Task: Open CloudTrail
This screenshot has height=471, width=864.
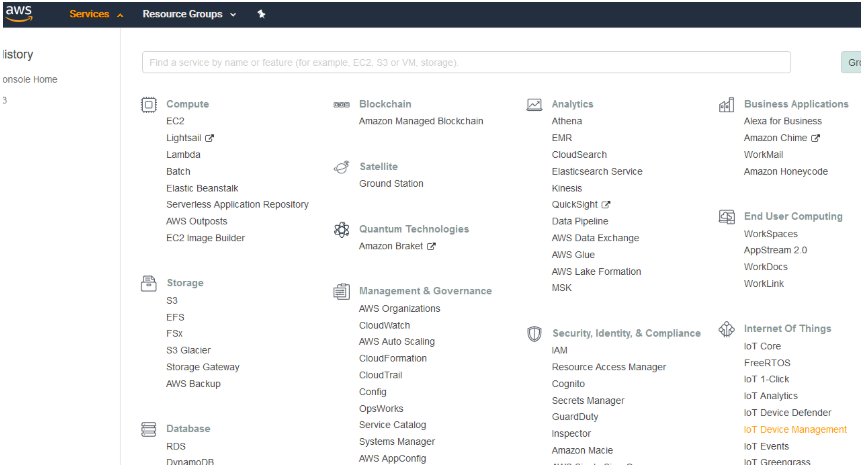Action: pyautogui.click(x=381, y=375)
